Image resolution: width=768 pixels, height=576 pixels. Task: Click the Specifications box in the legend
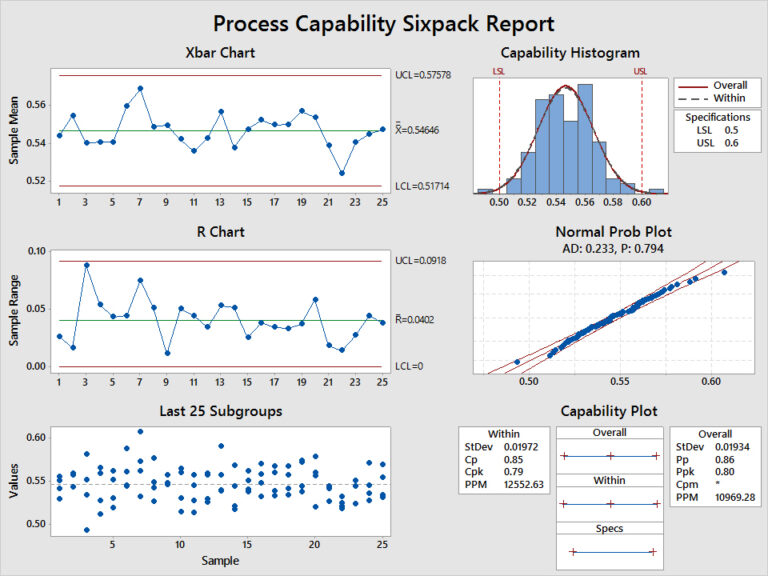tap(717, 130)
